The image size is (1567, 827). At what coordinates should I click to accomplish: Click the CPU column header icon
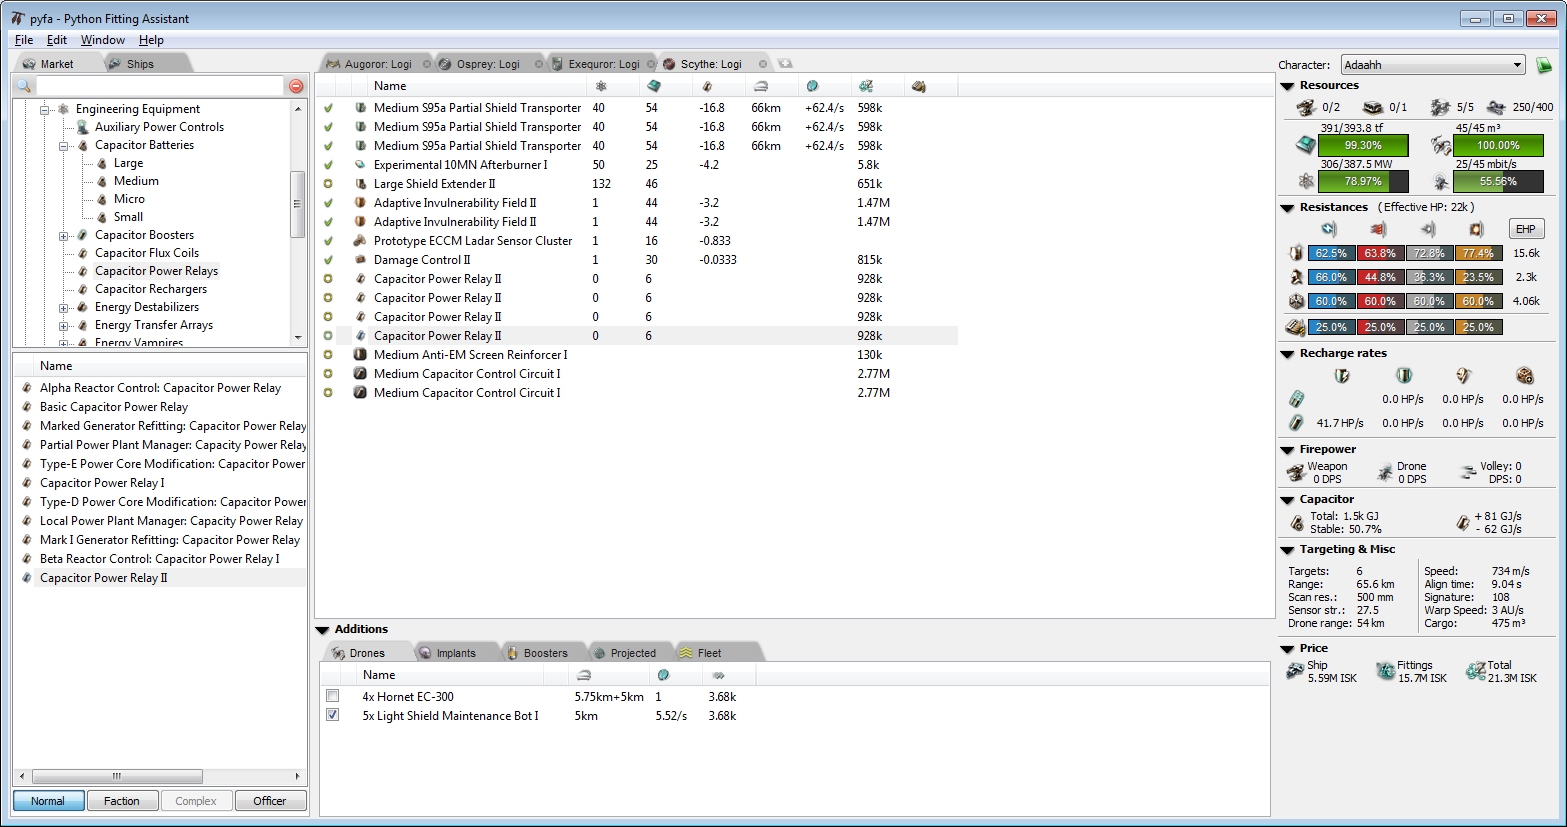point(654,86)
